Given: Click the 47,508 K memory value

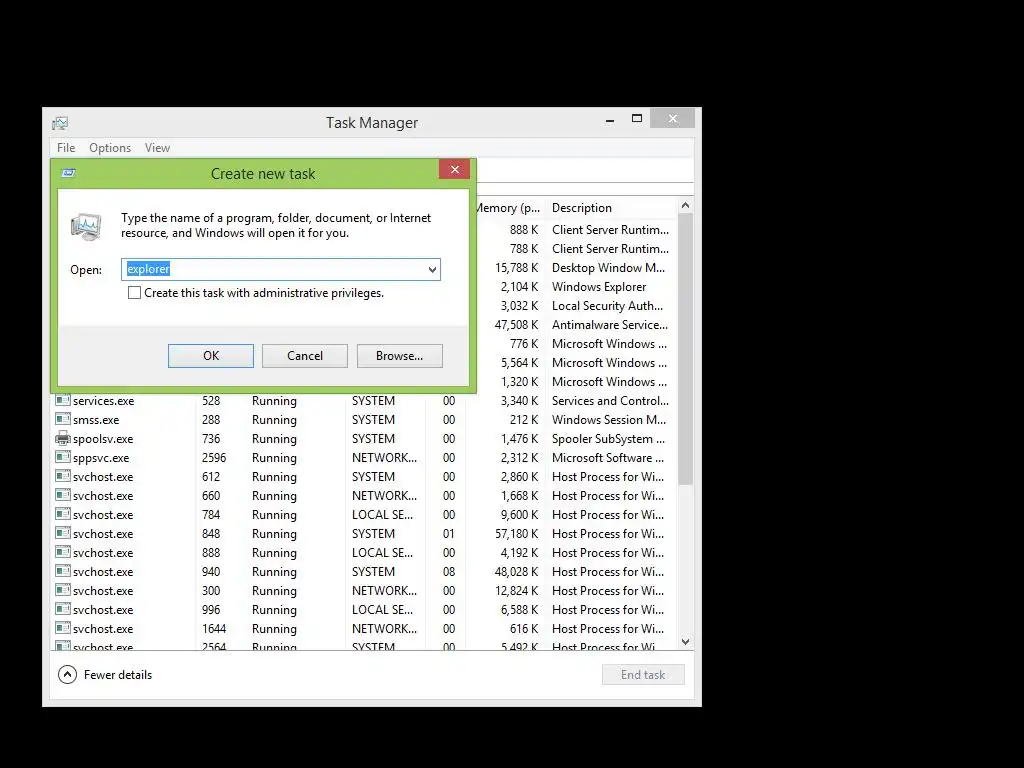Looking at the screenshot, I should pos(517,325).
